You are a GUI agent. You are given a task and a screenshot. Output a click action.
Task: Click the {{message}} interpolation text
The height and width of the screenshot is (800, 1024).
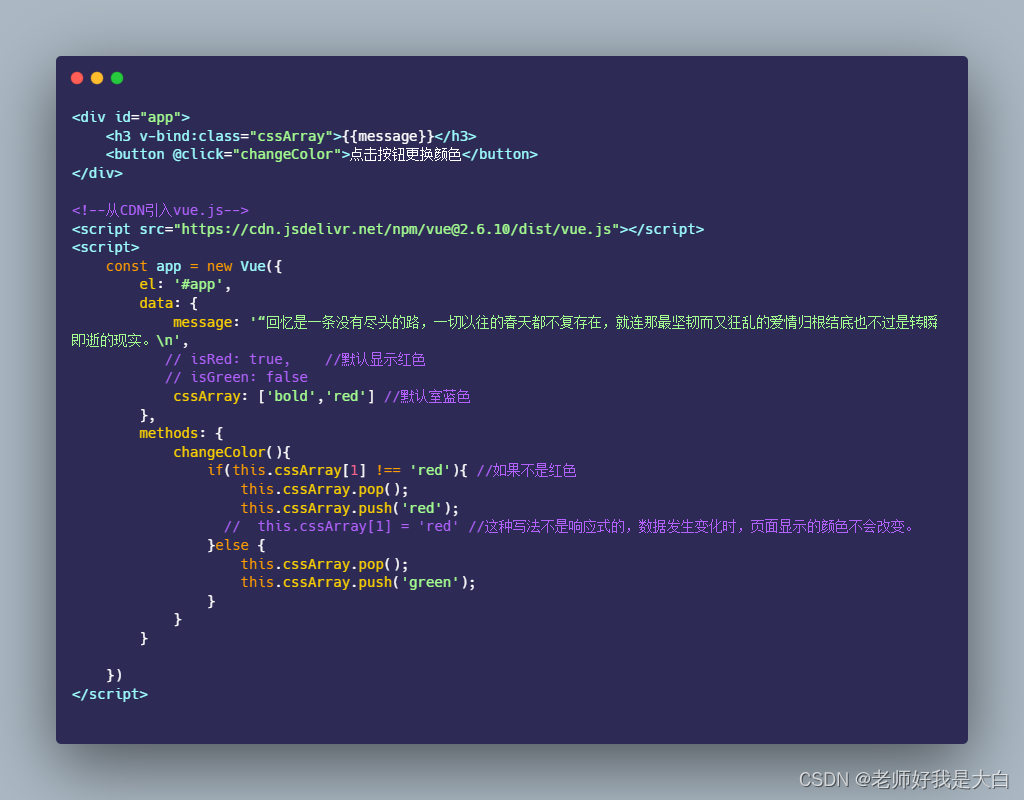pos(388,136)
